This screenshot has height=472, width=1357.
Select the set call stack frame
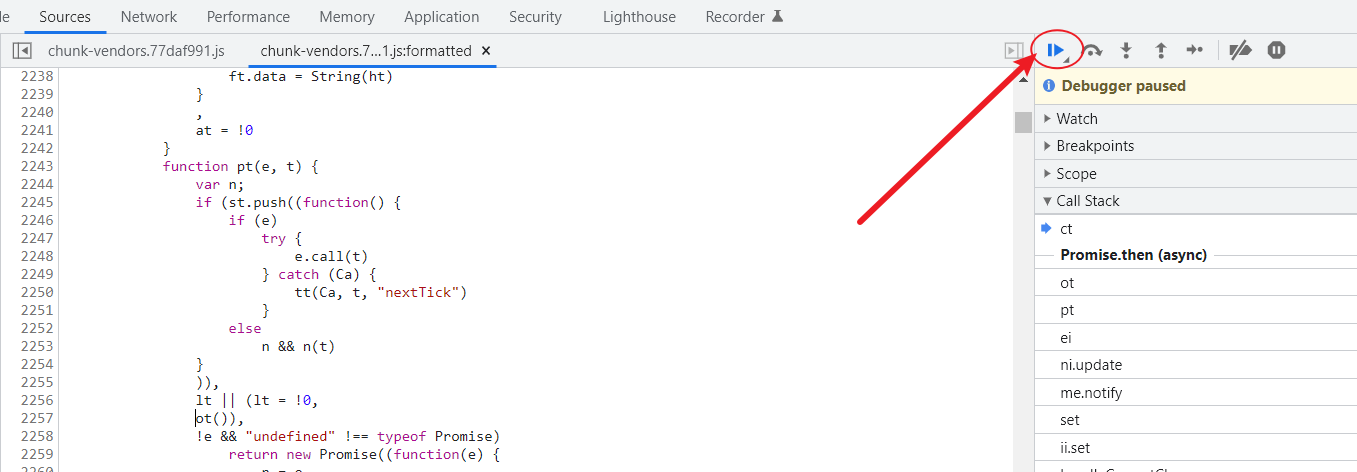(1196, 420)
